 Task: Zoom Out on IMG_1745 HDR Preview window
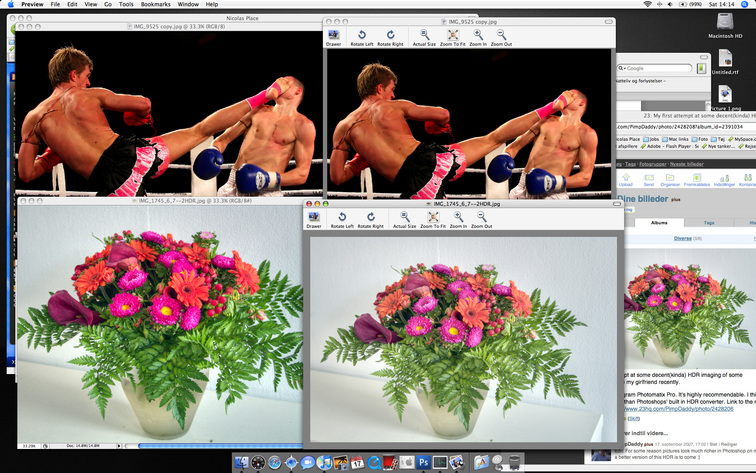point(482,220)
